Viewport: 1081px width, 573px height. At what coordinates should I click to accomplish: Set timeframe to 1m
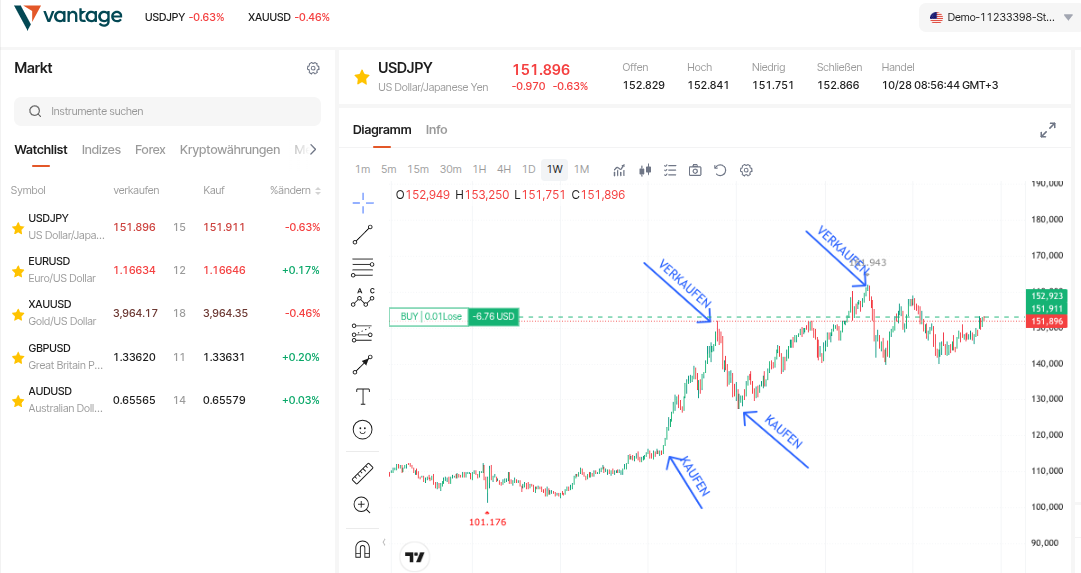[363, 169]
